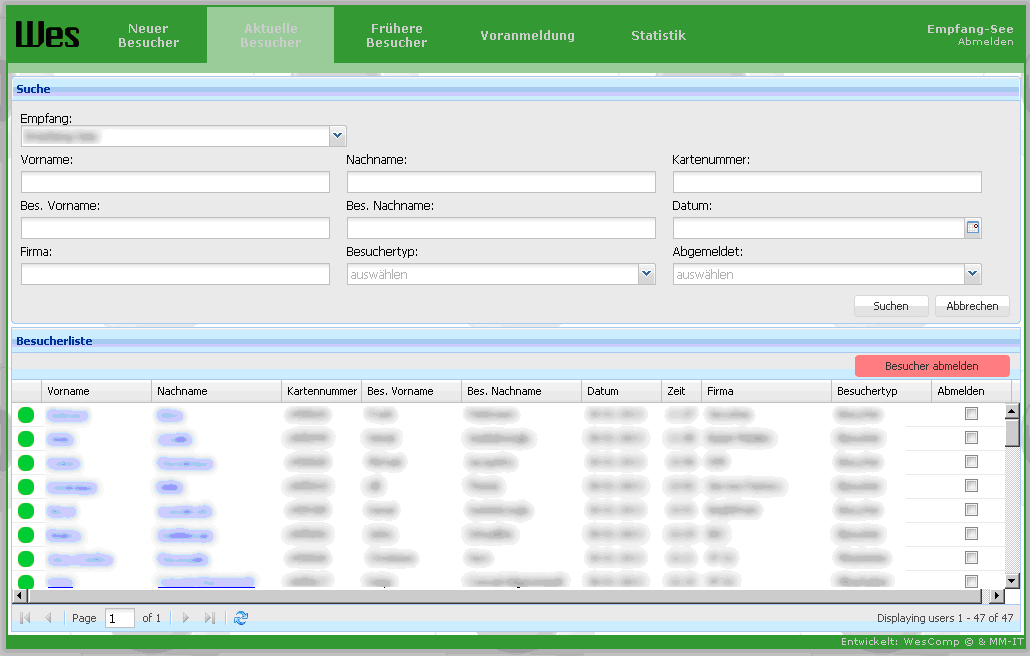
Task: Open the Datum calendar picker icon
Action: 973,228
